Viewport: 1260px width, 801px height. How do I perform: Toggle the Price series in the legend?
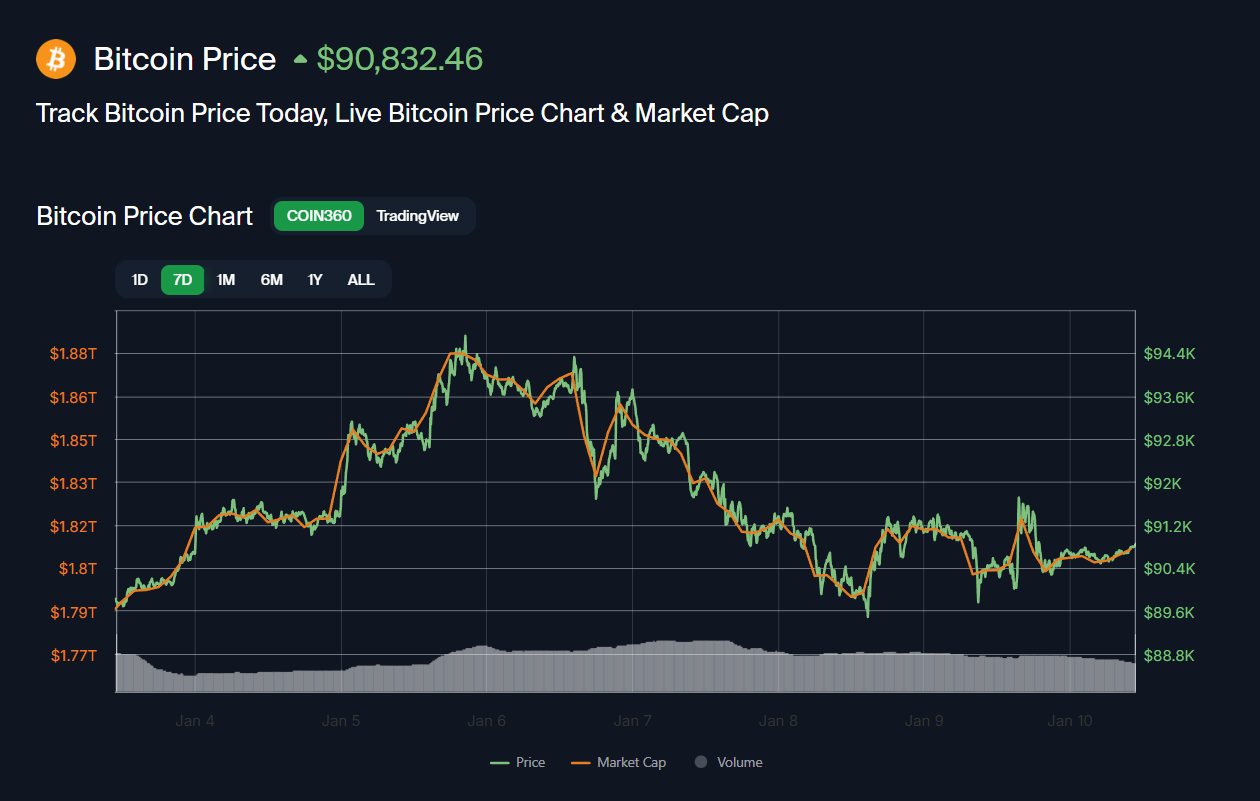tap(518, 762)
